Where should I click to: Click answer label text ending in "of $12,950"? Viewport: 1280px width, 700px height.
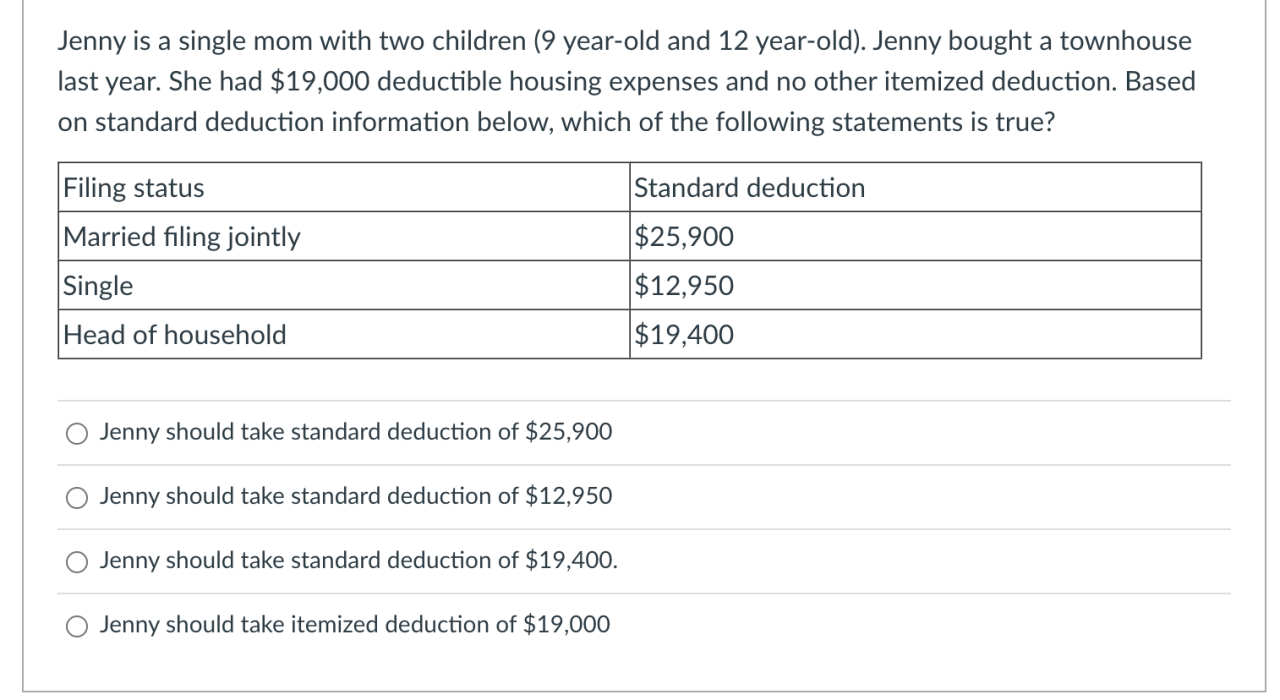point(355,496)
